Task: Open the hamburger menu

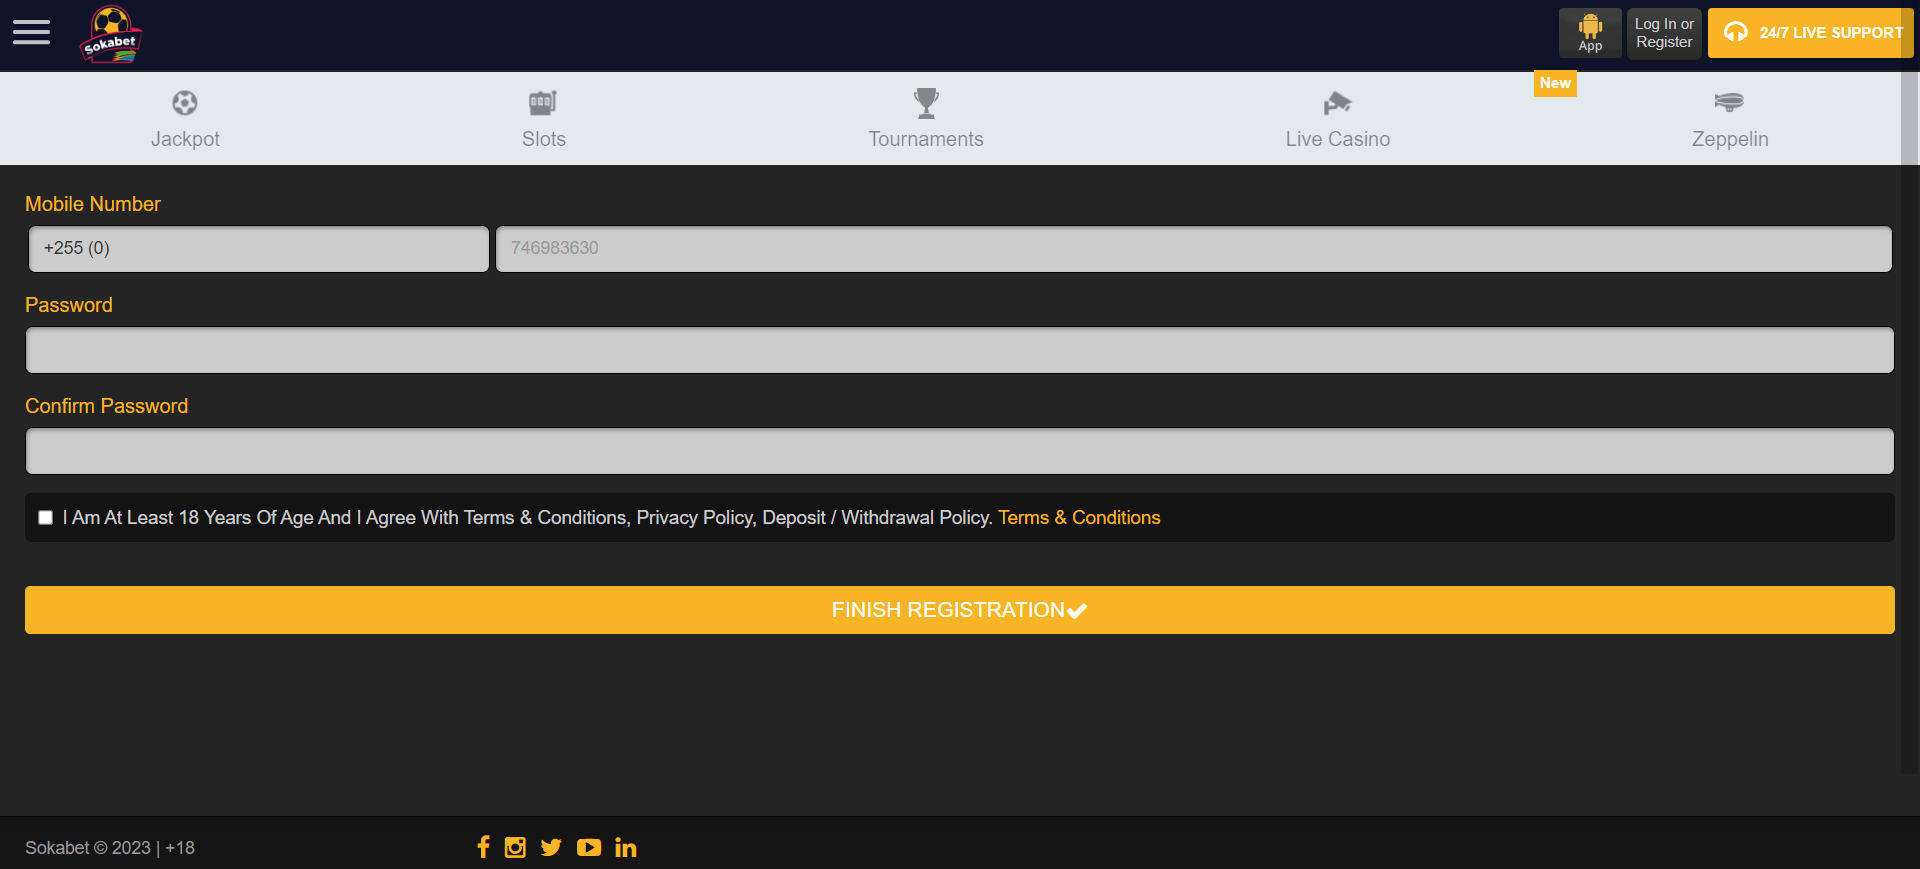Action: 31,33
